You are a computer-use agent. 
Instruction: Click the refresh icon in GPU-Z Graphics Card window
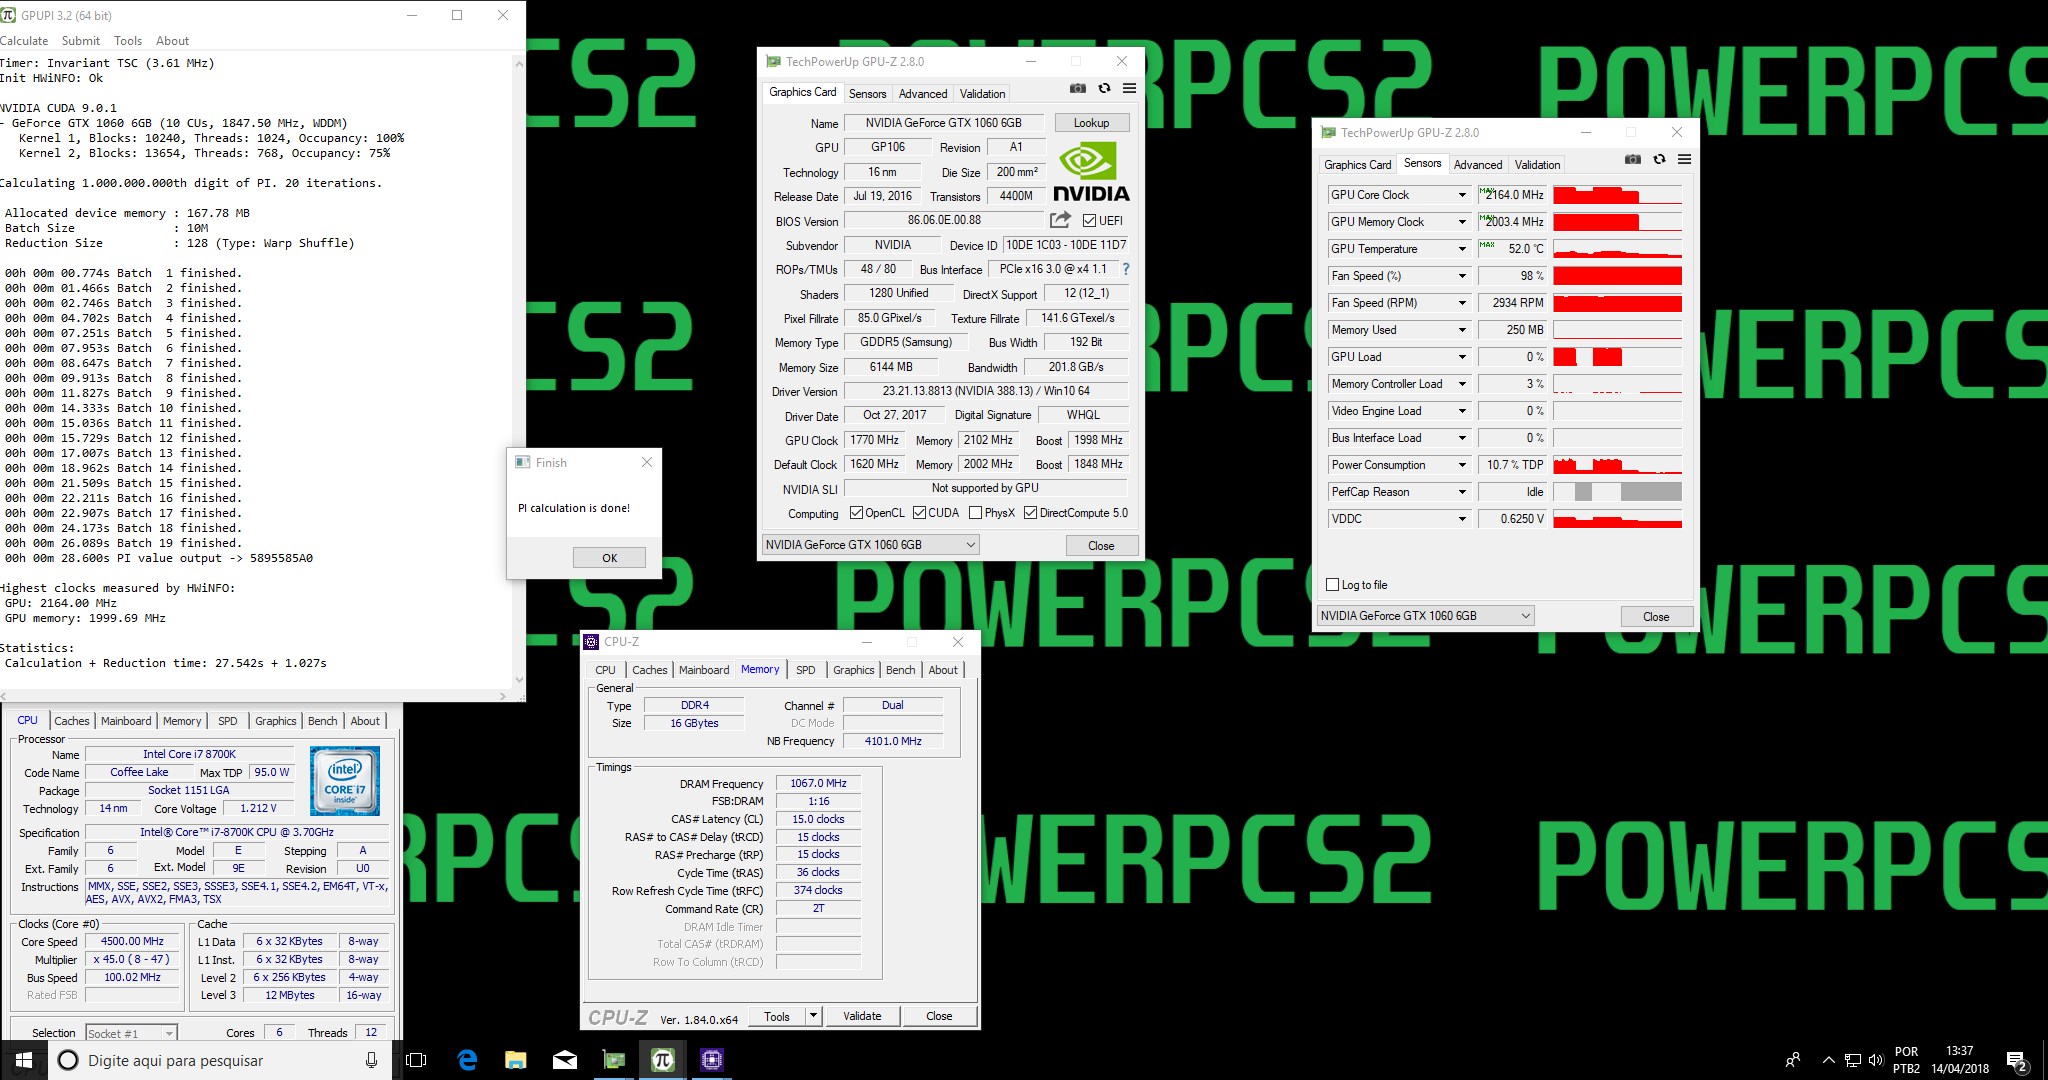tap(1104, 89)
